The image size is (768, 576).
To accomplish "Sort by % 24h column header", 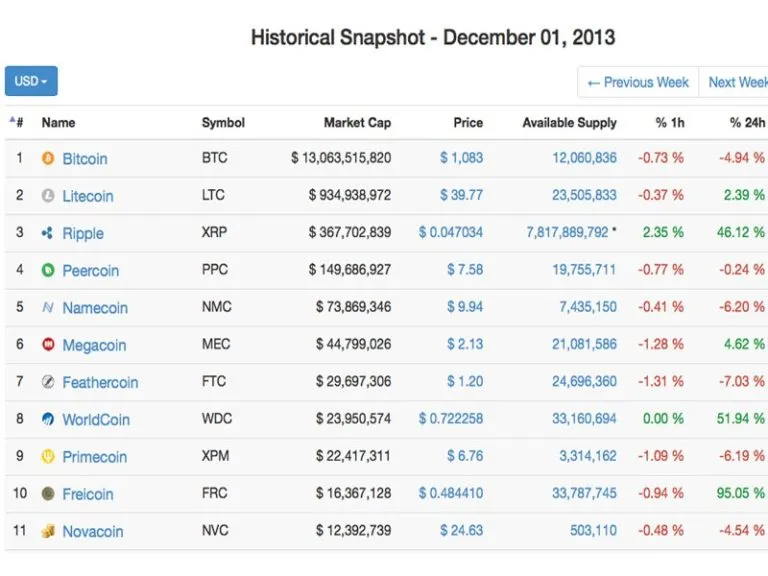I will coord(747,122).
